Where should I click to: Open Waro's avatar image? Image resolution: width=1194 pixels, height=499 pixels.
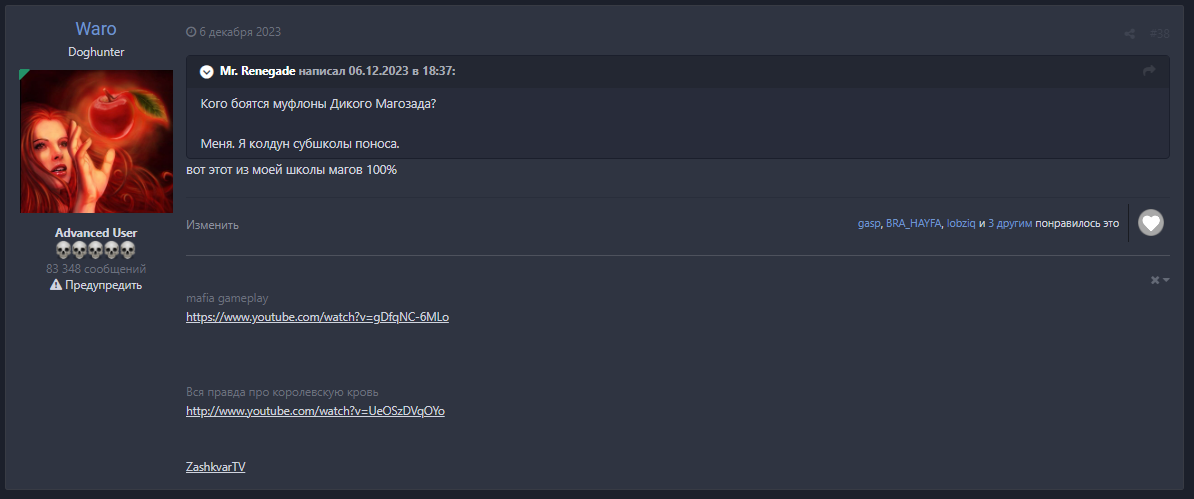pyautogui.click(x=97, y=141)
